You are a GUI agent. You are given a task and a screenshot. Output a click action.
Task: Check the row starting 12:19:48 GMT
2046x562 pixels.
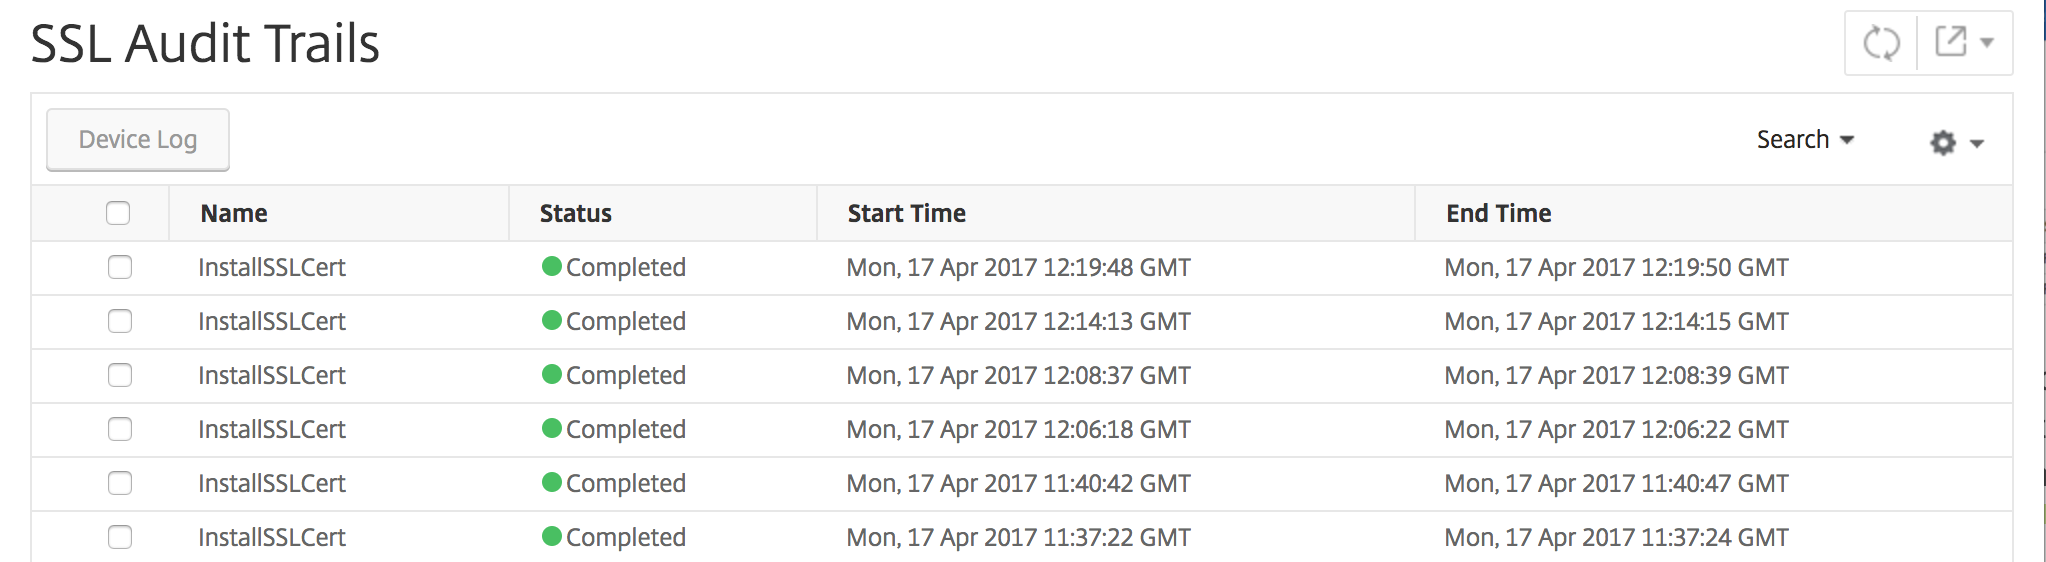120,267
